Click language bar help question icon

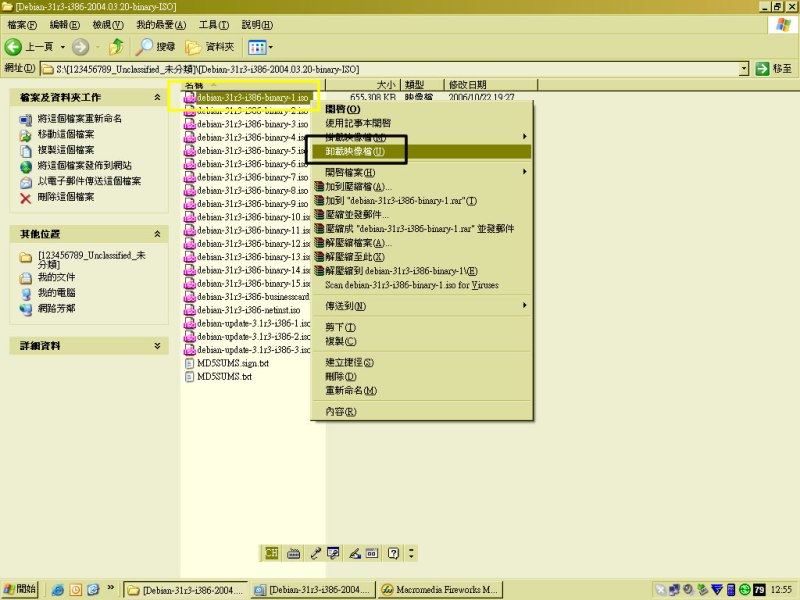[x=393, y=553]
